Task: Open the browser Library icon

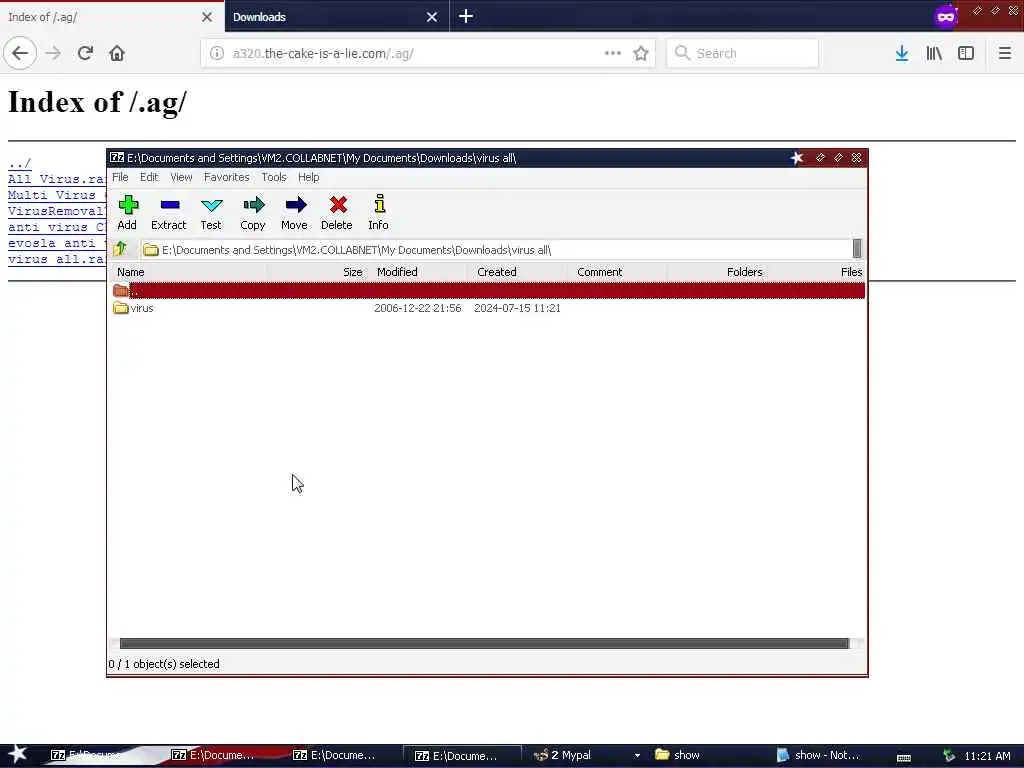Action: point(934,53)
